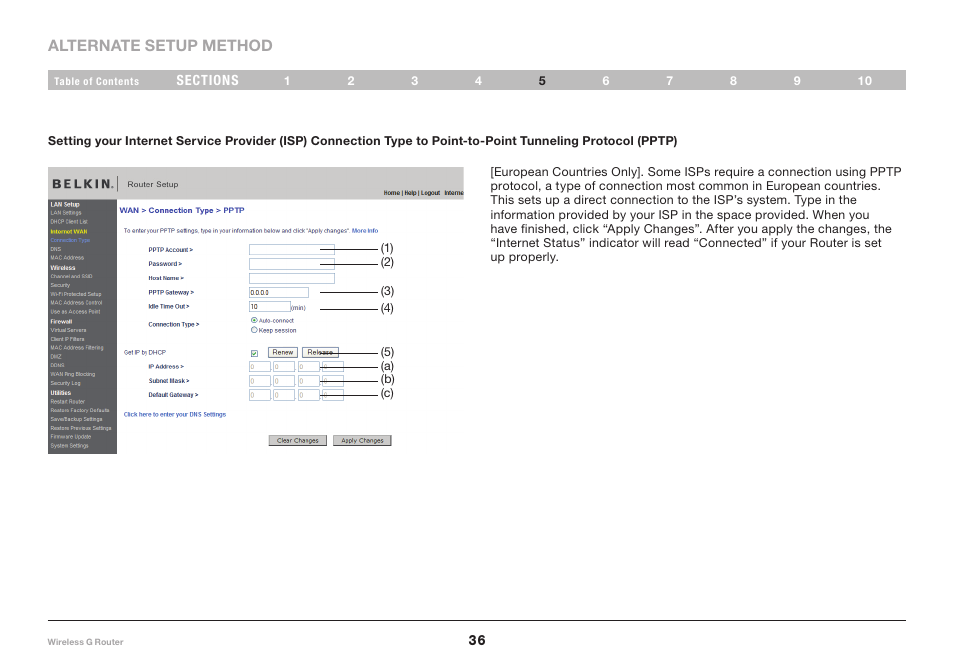Select Connection Type in sidebar
954x668 pixels.
pyautogui.click(x=70, y=240)
